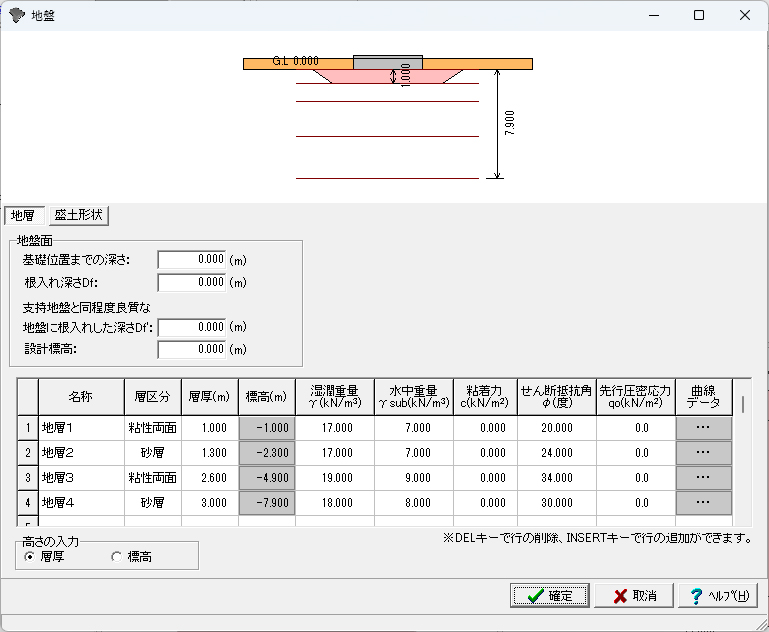This screenshot has width=769, height=632.
Task: Click the 層厚(m) column header
Action: pos(210,397)
